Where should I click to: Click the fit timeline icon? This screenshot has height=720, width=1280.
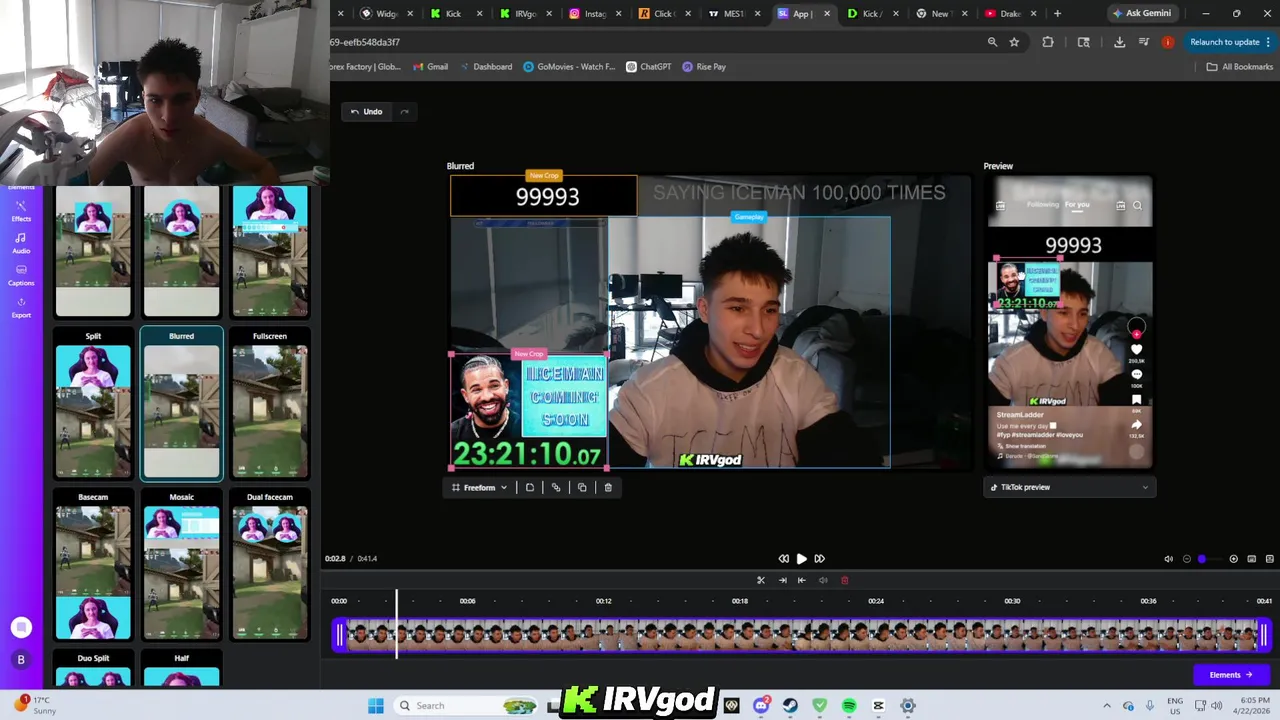1251,559
